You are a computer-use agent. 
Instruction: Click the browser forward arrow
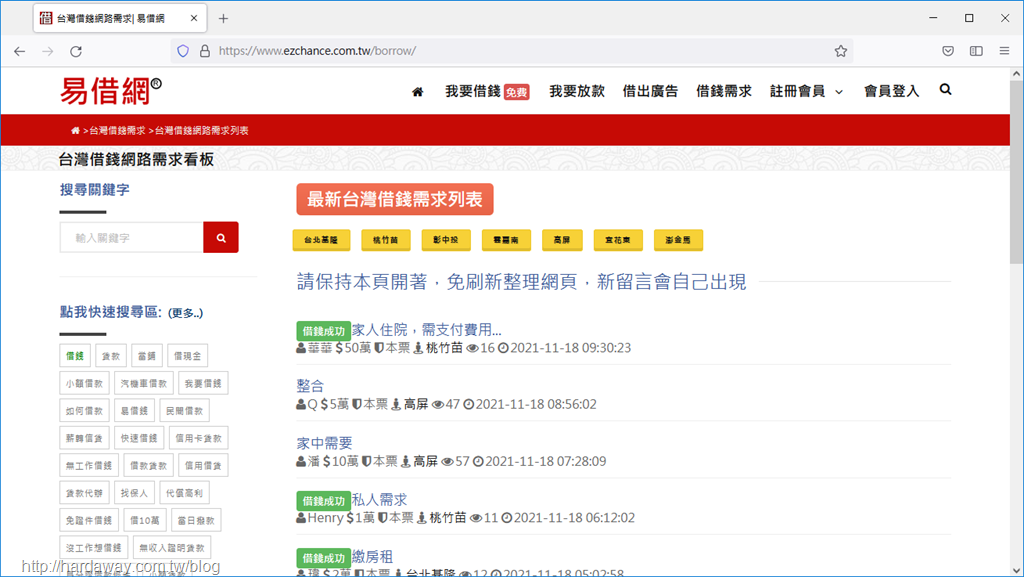(48, 51)
